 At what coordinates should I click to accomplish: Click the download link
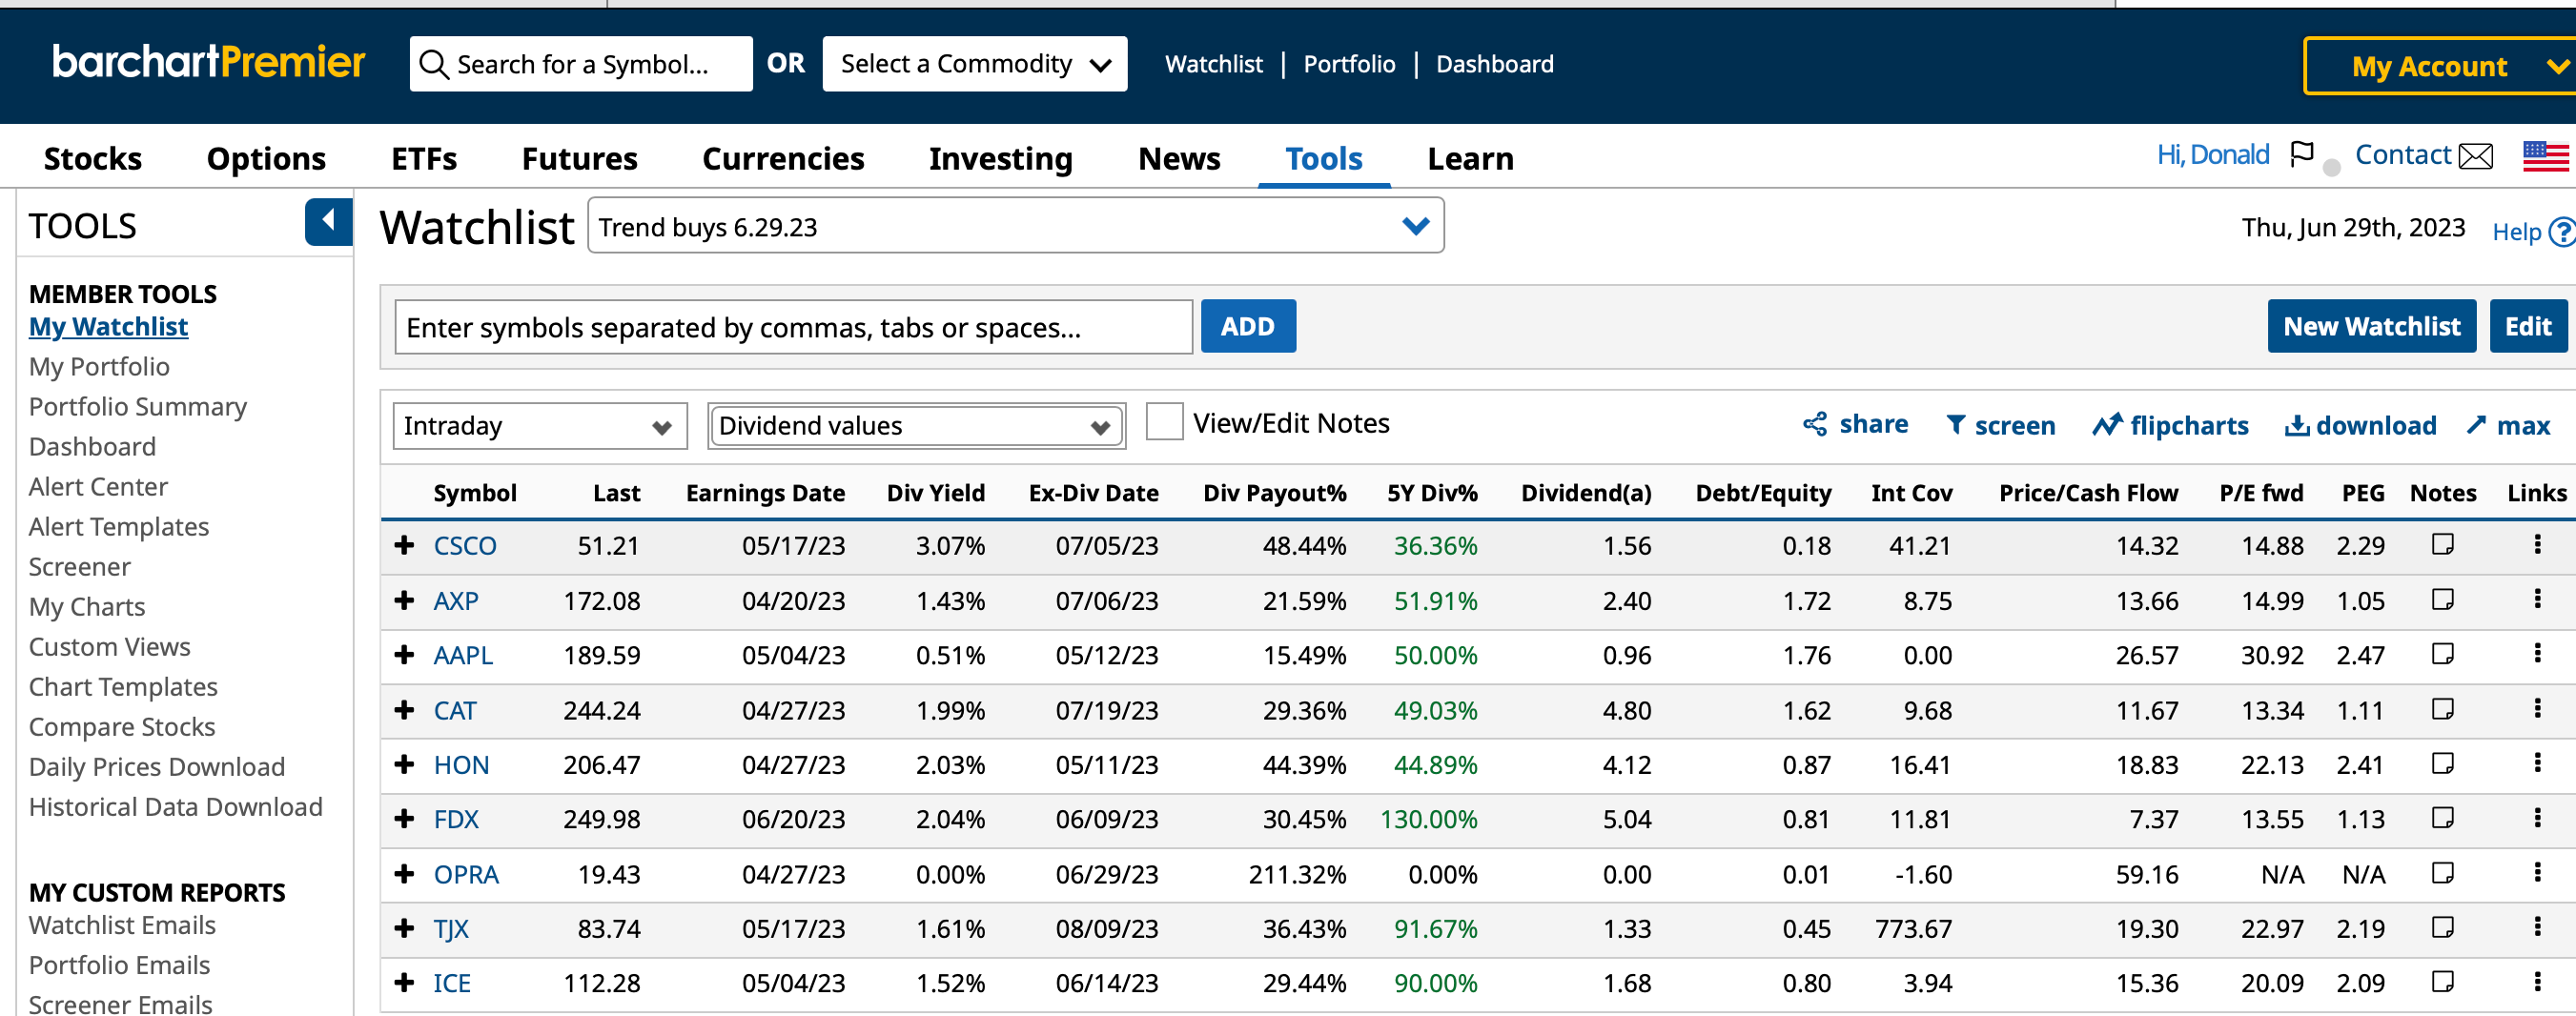click(x=2361, y=426)
